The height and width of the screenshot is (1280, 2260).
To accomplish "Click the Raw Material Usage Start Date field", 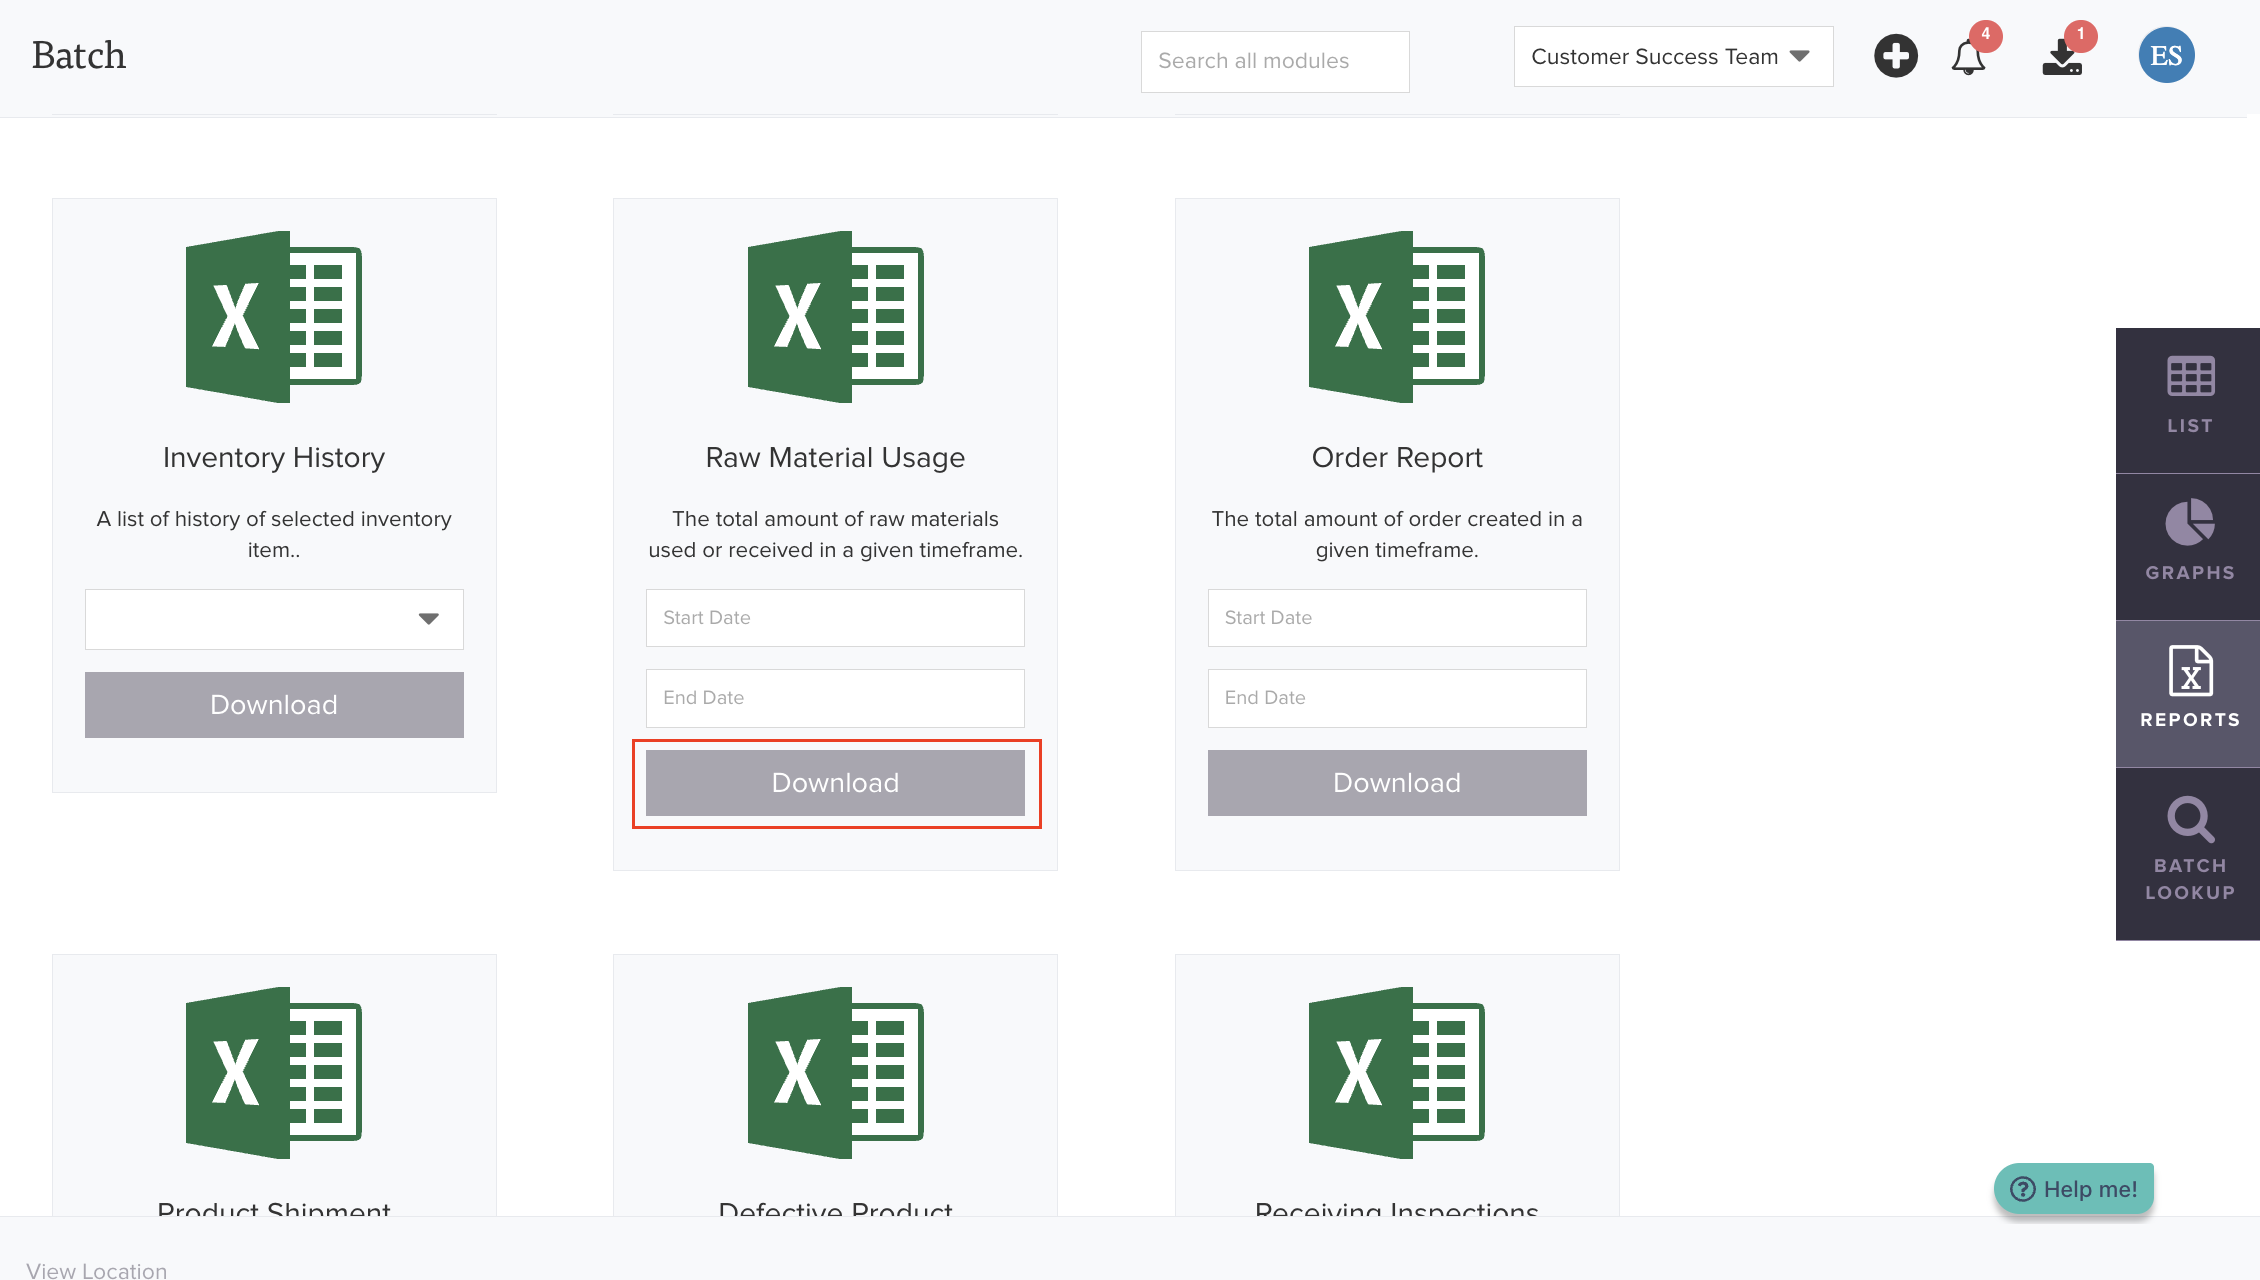I will click(x=835, y=618).
